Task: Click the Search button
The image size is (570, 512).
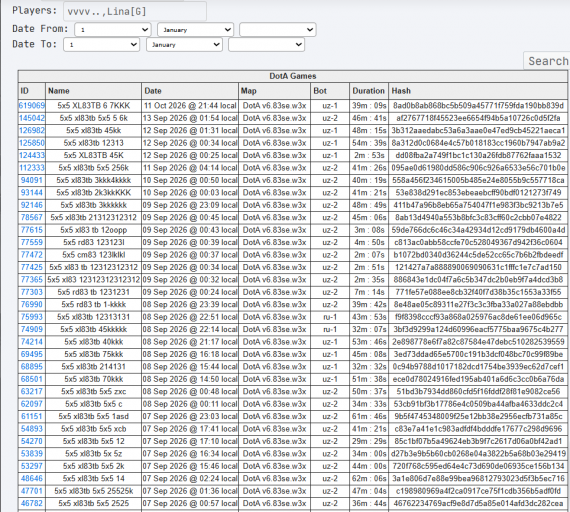Action: (x=547, y=61)
